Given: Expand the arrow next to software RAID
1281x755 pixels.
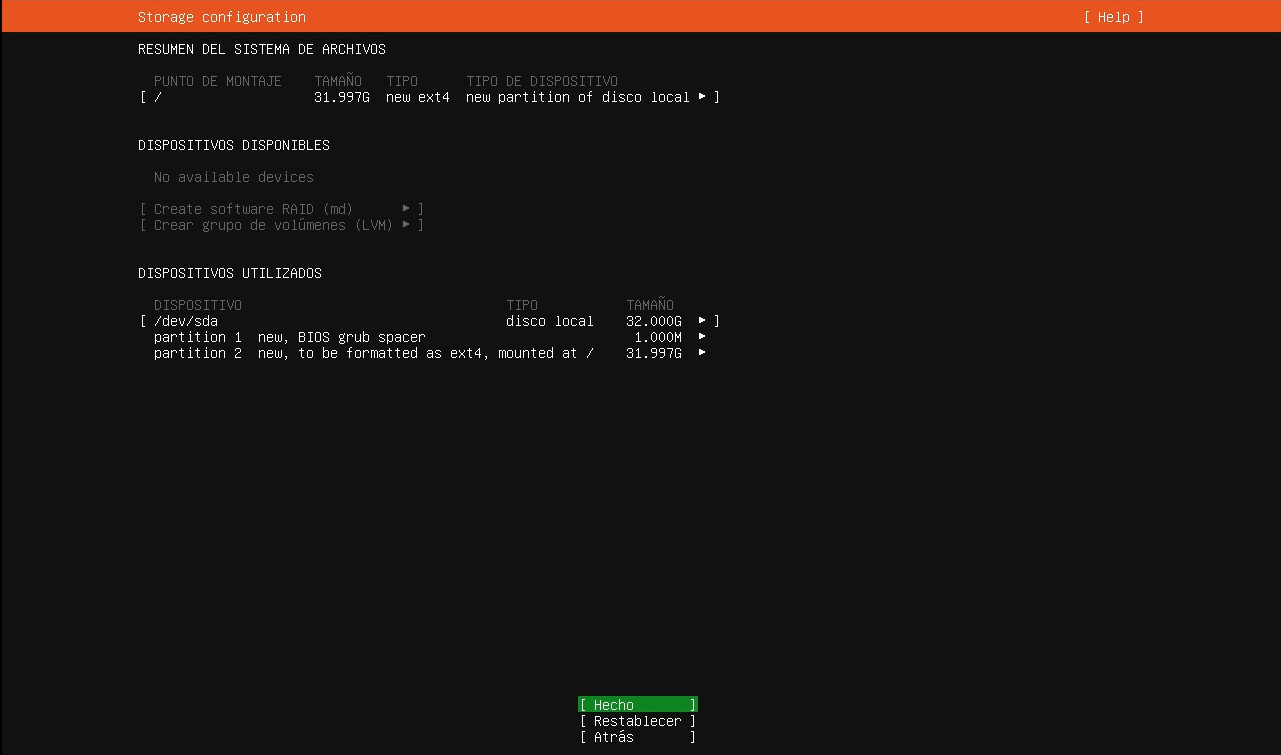Looking at the screenshot, I should (406, 209).
